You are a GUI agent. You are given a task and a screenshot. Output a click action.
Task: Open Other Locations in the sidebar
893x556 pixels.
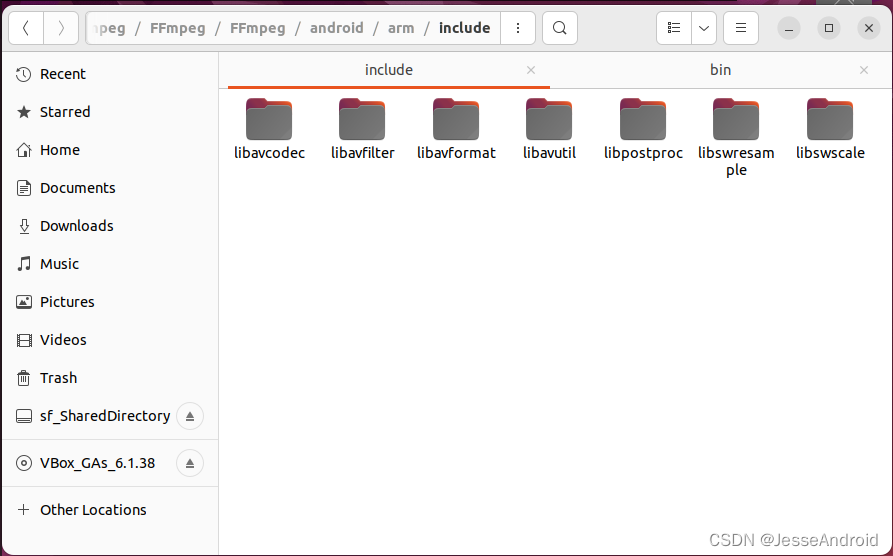110,510
